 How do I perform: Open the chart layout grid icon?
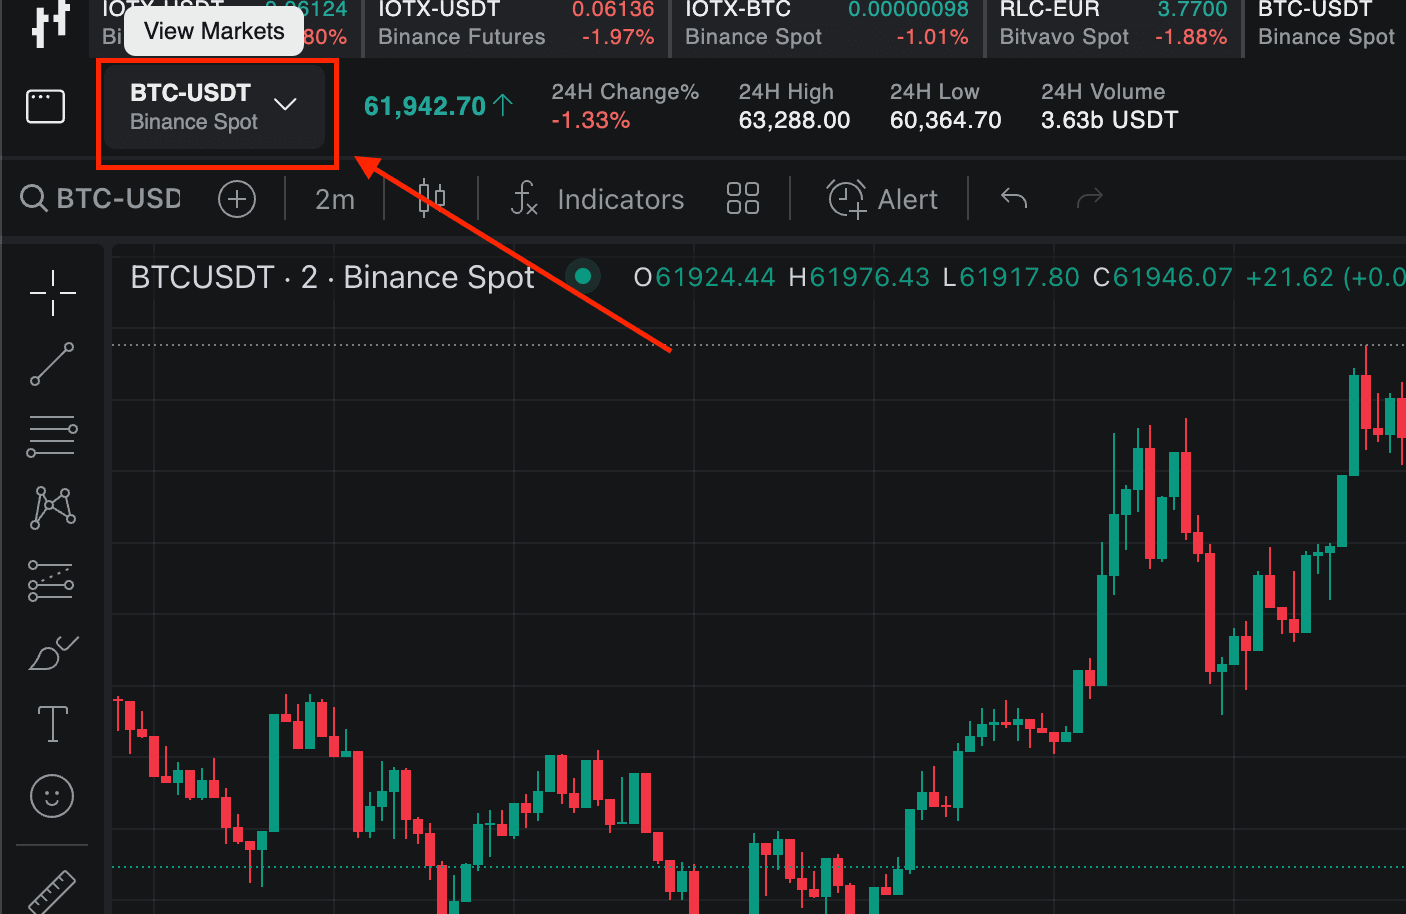coord(742,198)
